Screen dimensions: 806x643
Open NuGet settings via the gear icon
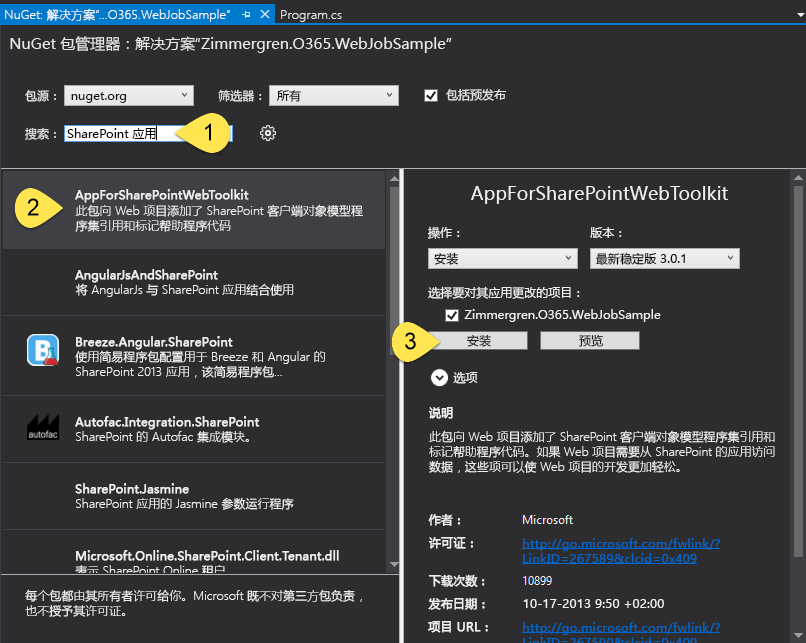[267, 132]
